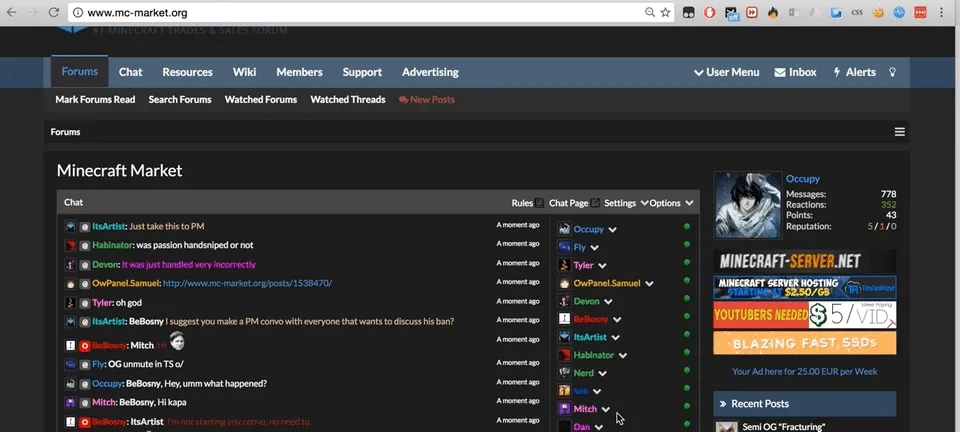960x432 pixels.
Task: Open the Wiki tab
Action: click(244, 72)
